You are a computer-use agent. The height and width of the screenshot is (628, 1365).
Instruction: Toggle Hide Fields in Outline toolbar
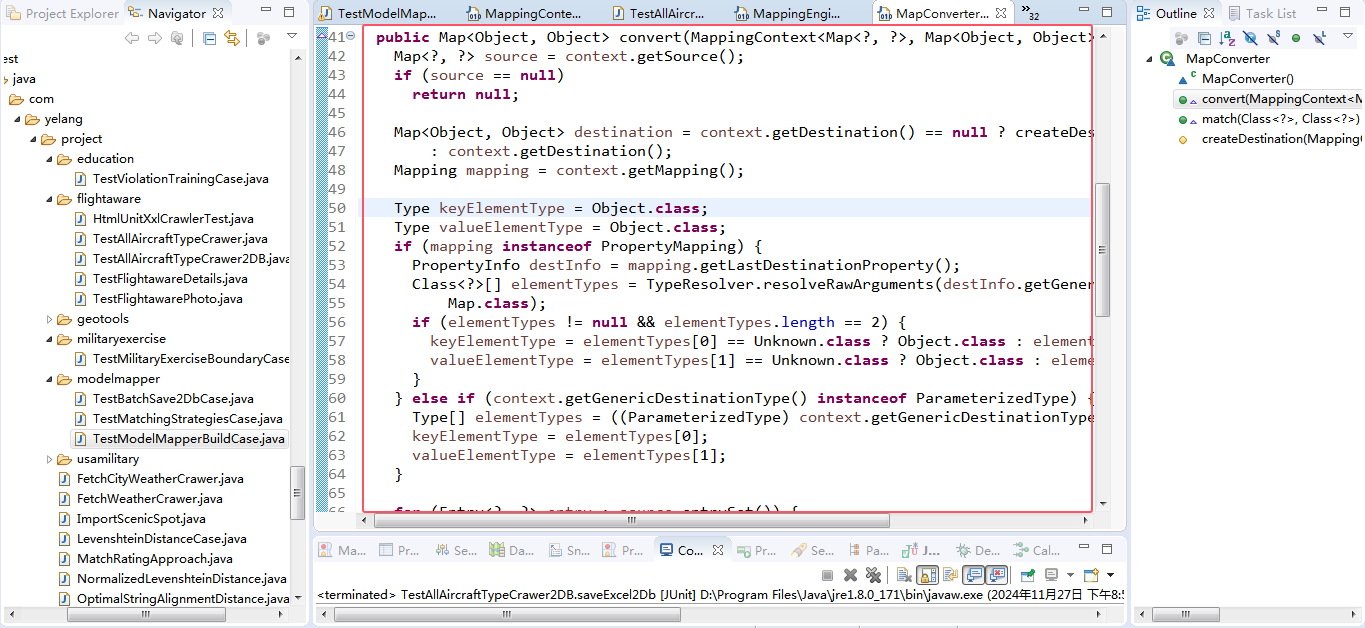click(x=1250, y=38)
